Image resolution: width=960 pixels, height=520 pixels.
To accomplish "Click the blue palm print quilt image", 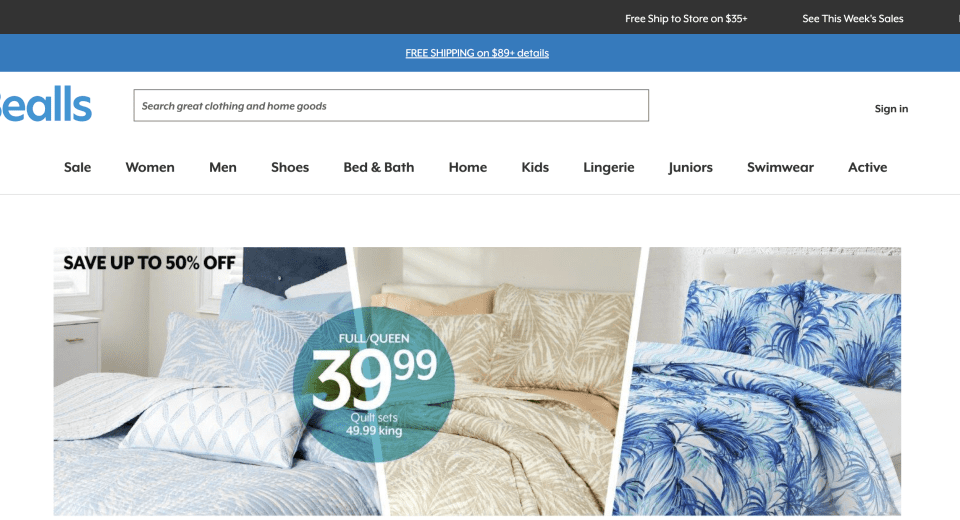I will 759,381.
